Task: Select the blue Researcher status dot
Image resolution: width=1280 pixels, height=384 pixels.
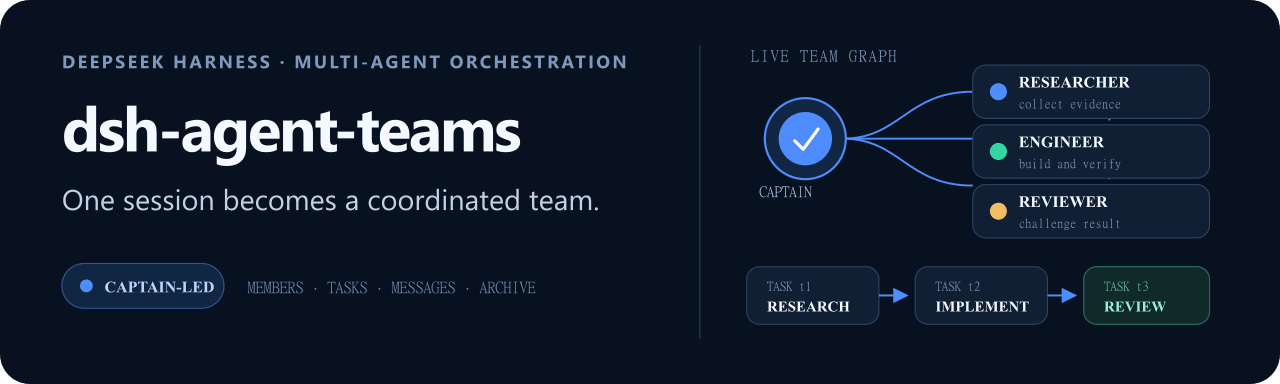Action: (998, 92)
